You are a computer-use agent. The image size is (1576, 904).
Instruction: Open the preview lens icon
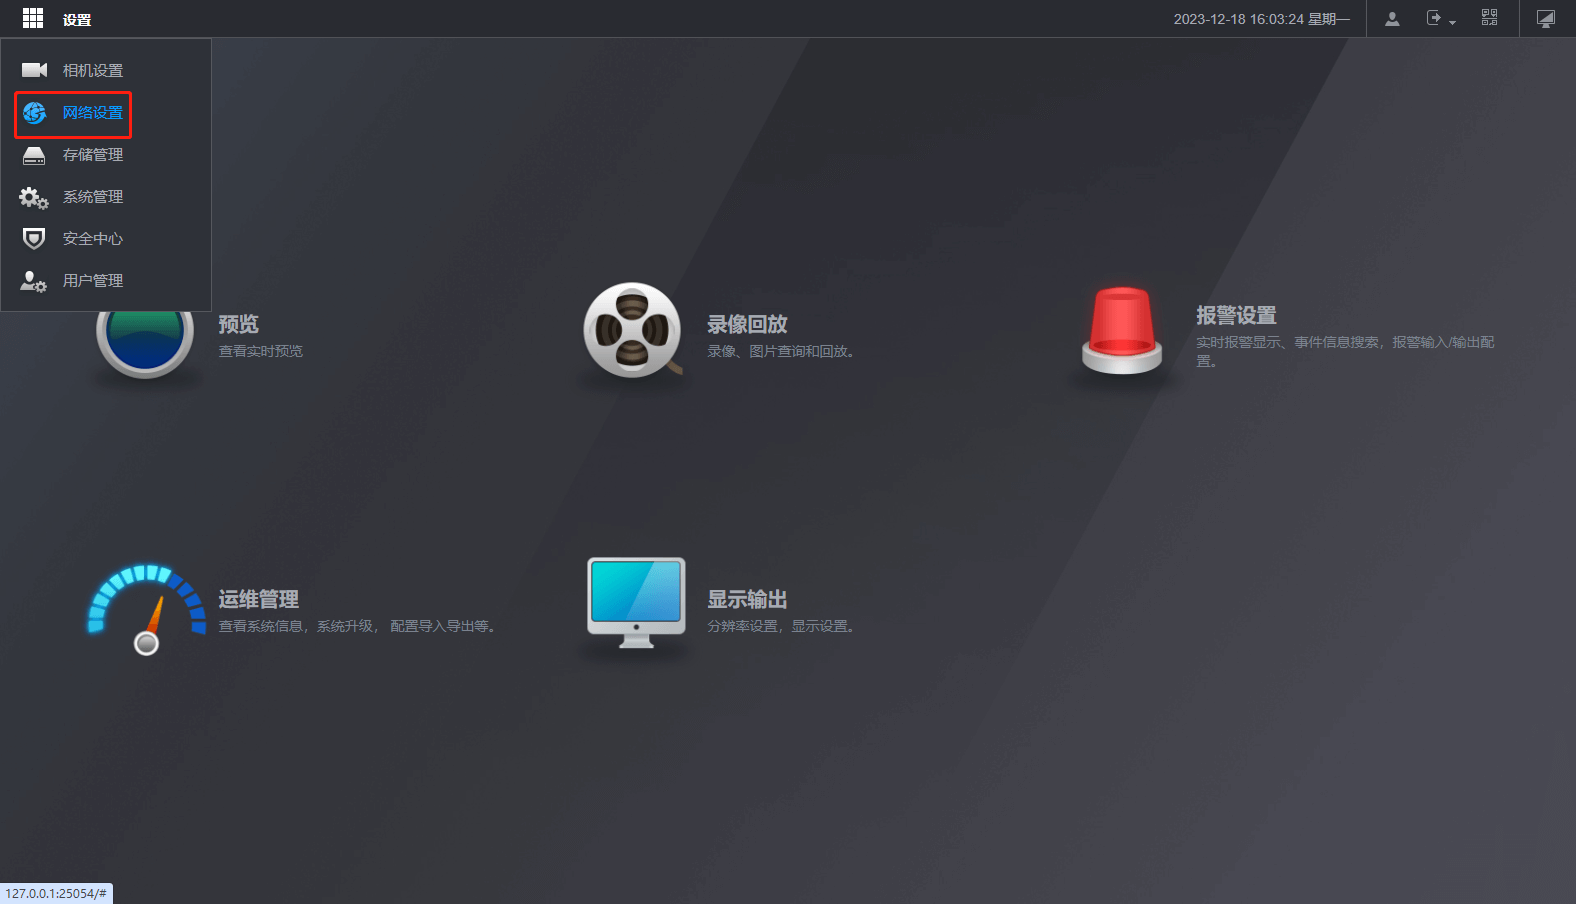pyautogui.click(x=145, y=343)
